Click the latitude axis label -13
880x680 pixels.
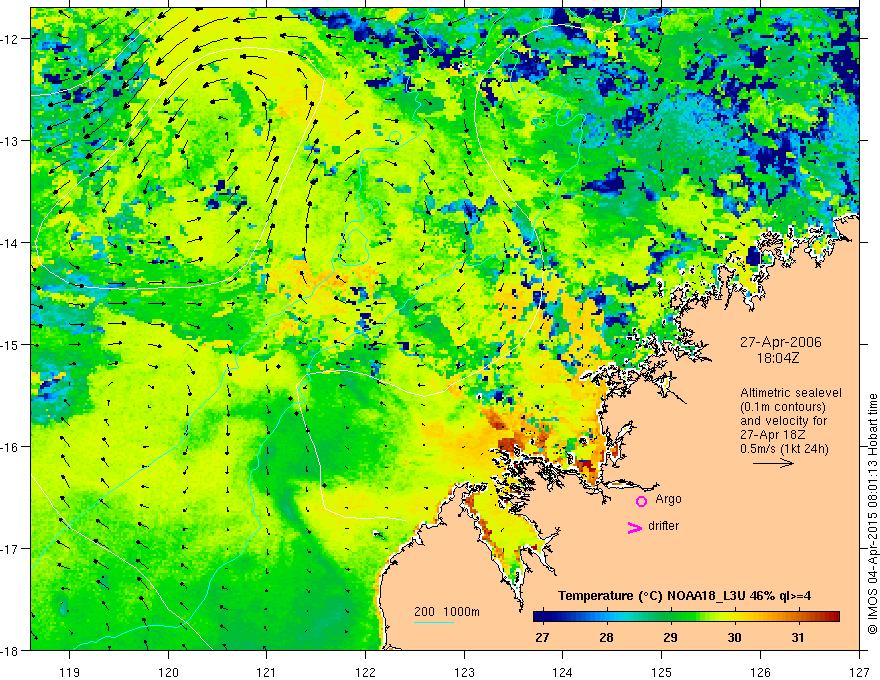(x=10, y=141)
